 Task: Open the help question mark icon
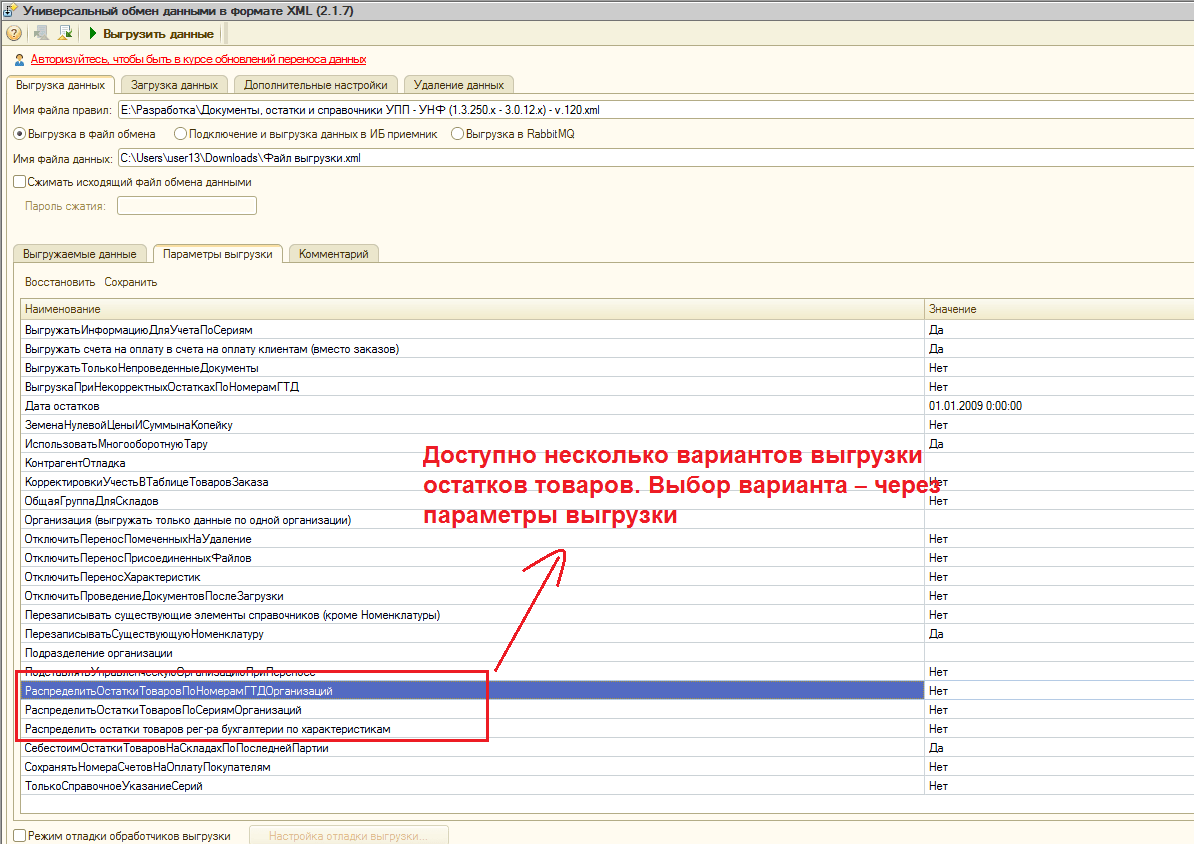coord(14,34)
